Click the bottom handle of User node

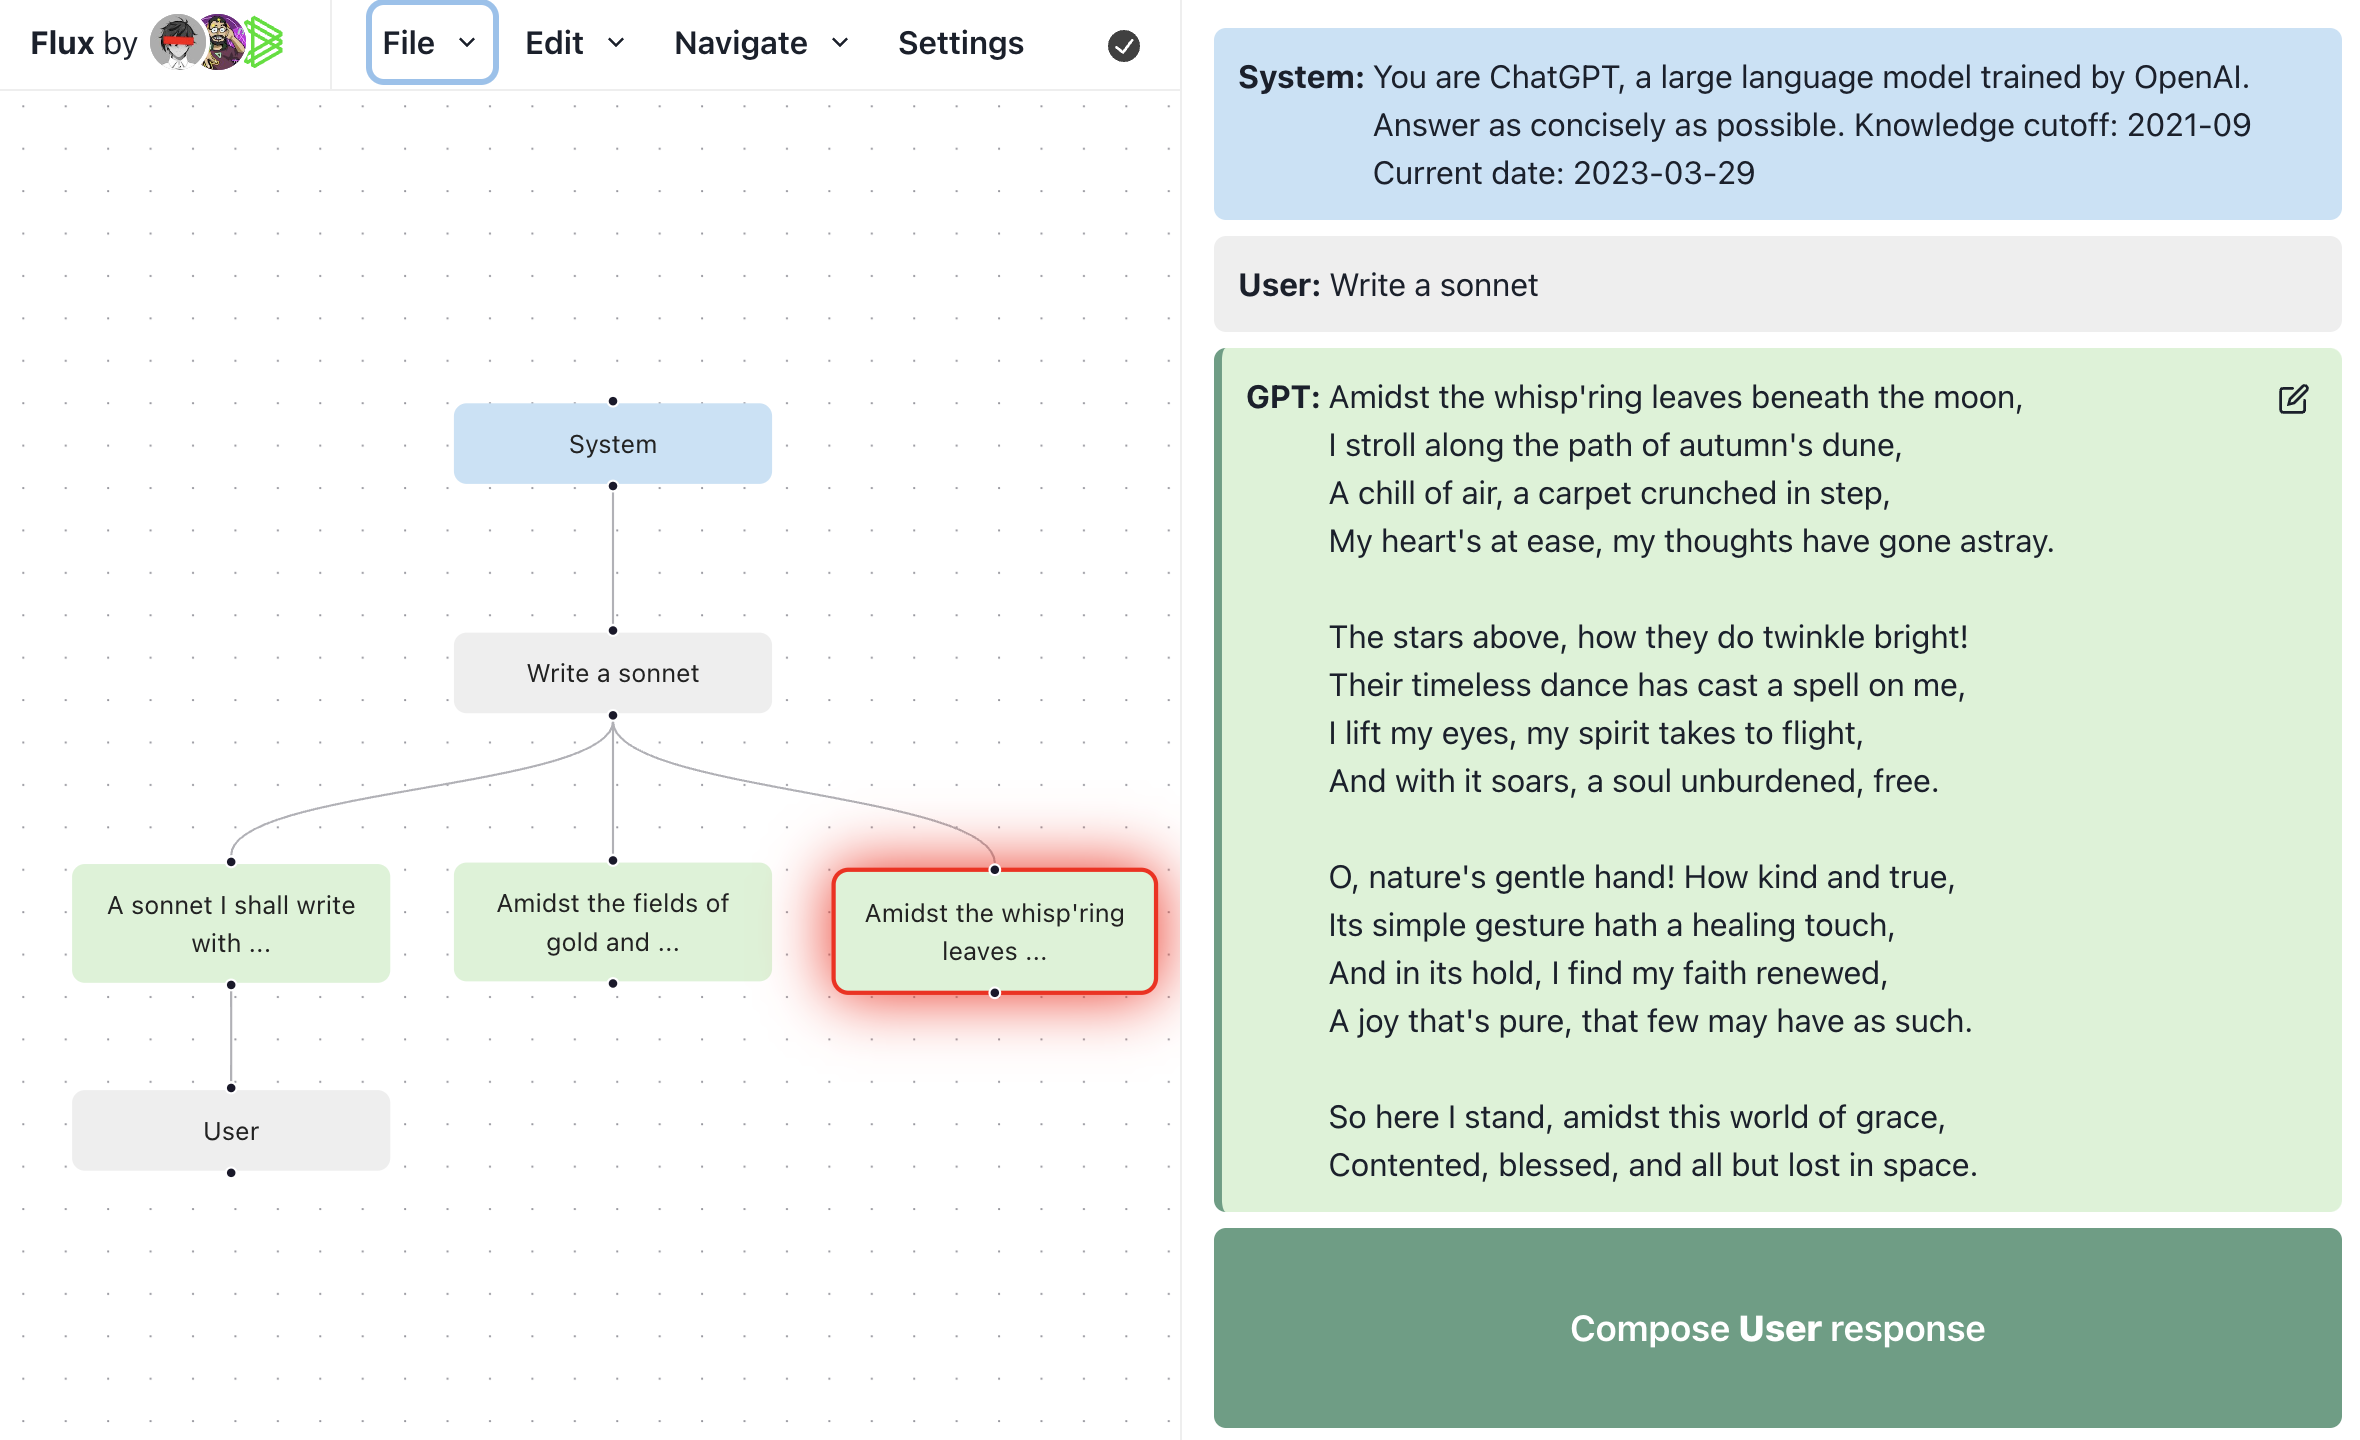point(231,1173)
